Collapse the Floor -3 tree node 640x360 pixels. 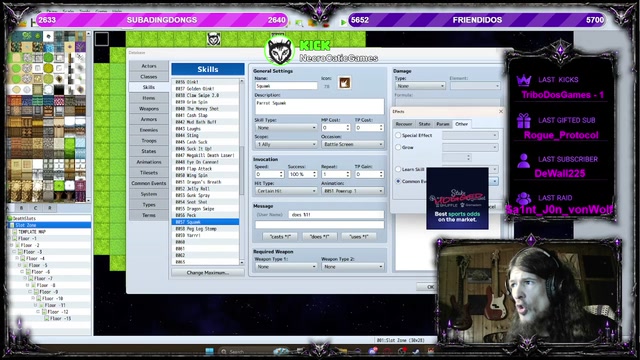tap(15, 252)
